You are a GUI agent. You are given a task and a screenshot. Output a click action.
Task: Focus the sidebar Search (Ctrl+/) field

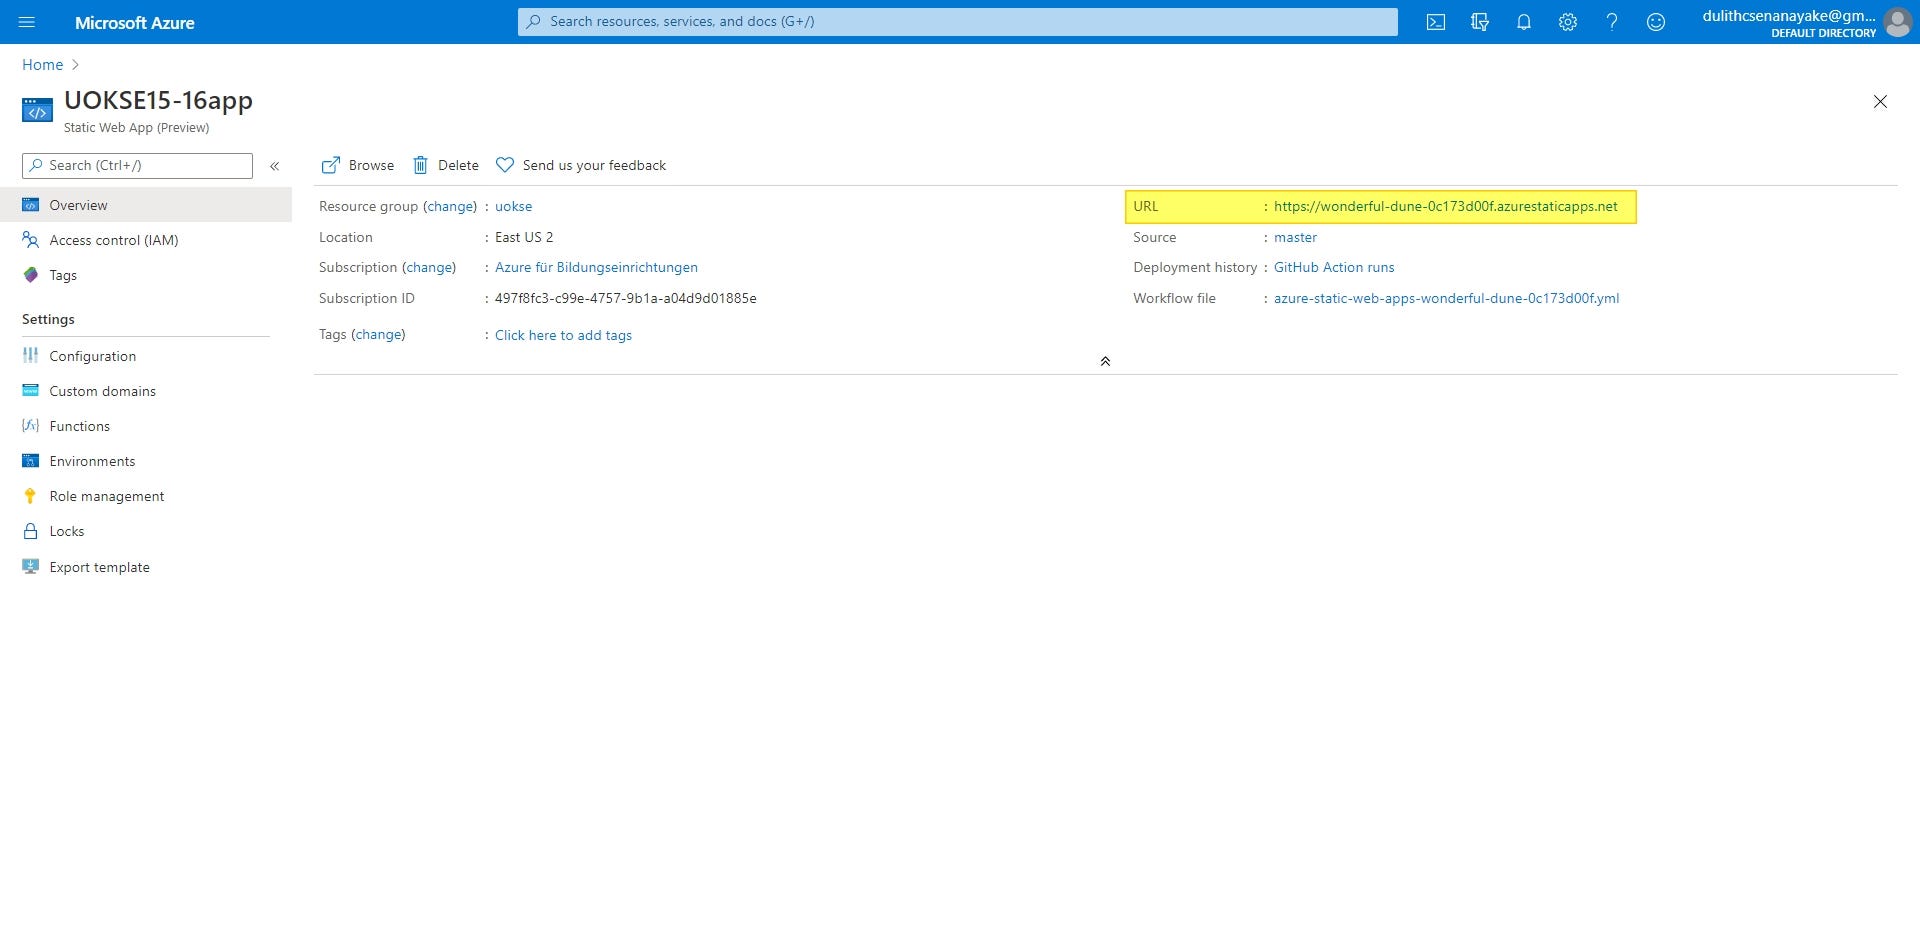[137, 166]
